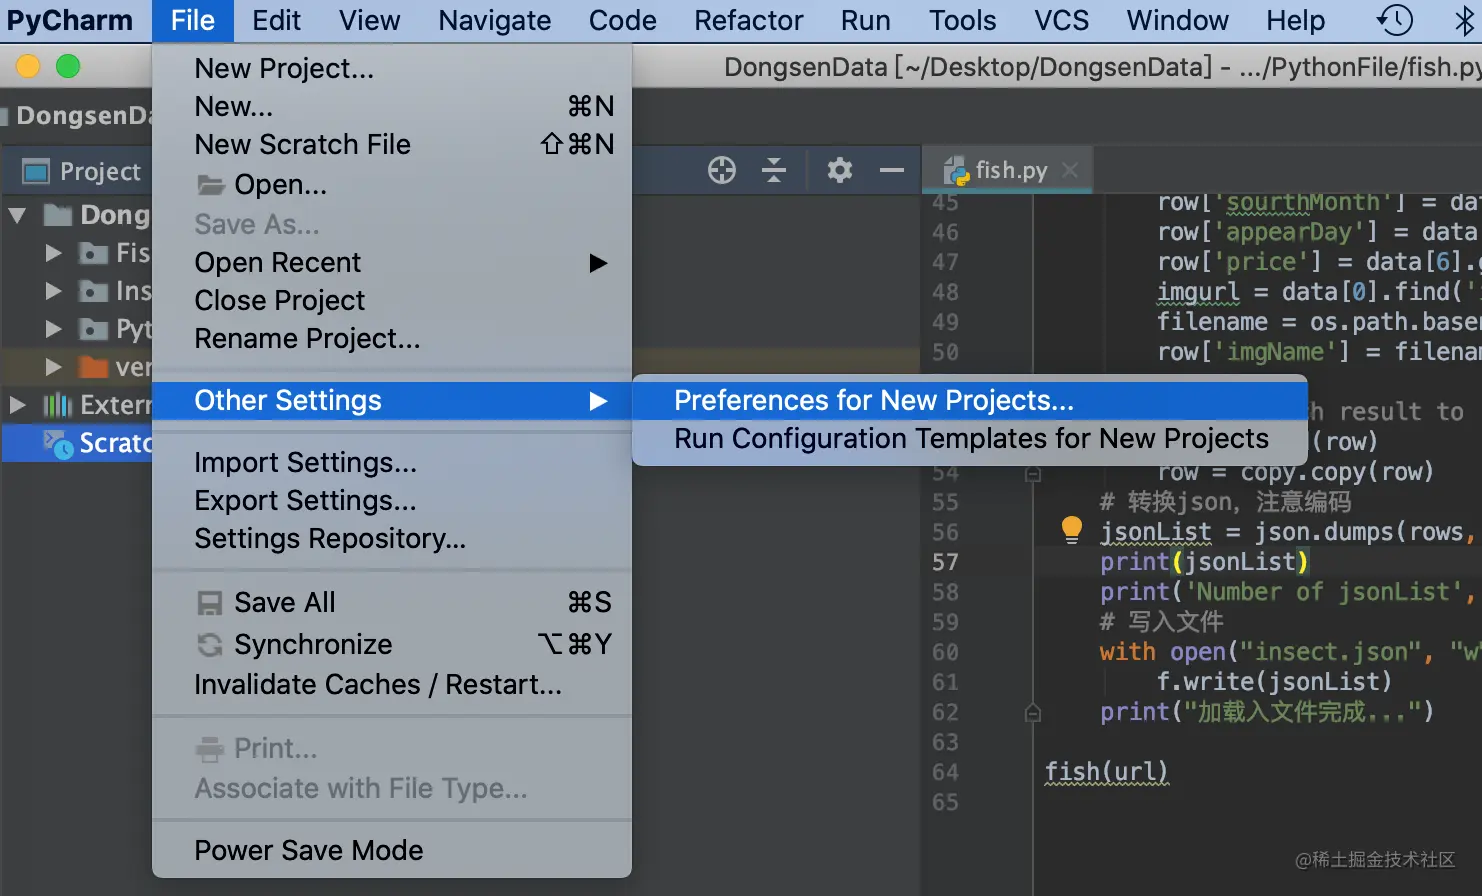Expand the Ins folder arrow in the tree
Screen dimensions: 1482x896
coord(54,291)
